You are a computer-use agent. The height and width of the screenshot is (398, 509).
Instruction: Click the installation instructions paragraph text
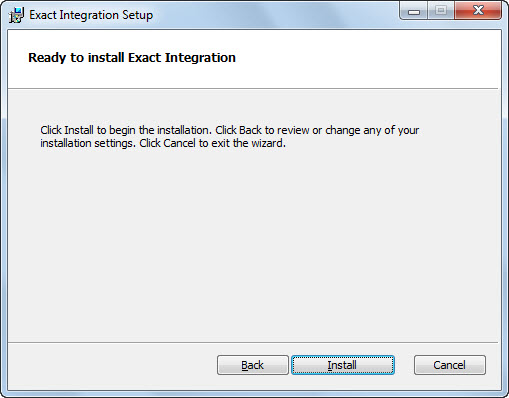coord(230,136)
